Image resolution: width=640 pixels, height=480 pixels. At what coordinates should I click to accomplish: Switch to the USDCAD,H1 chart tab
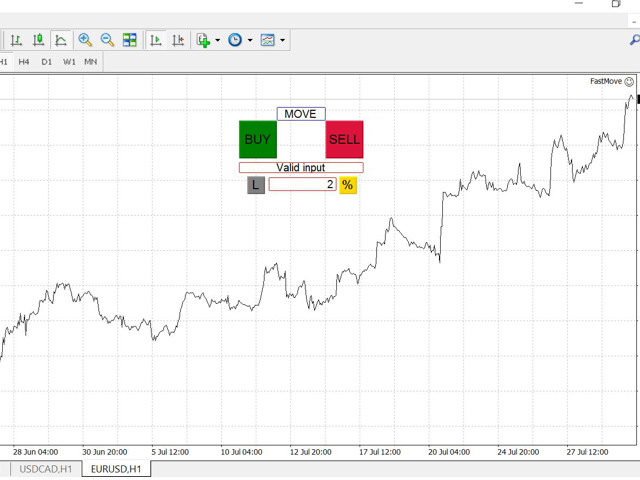(45, 468)
